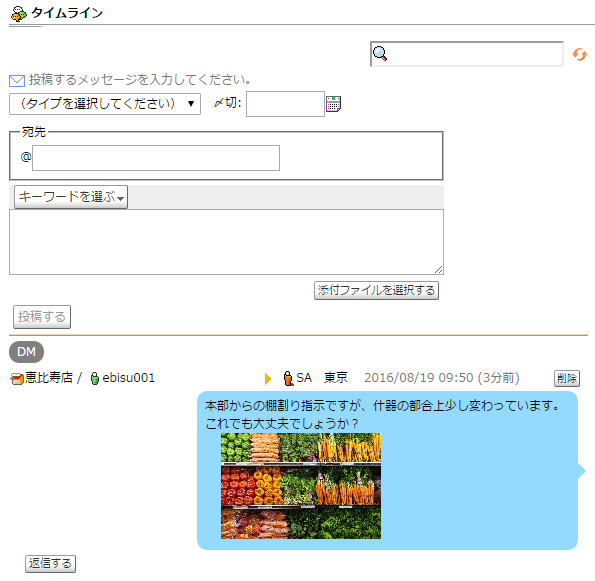This screenshot has height=581, width=595.
Task: Click the 投稿する post button
Action: [x=42, y=316]
